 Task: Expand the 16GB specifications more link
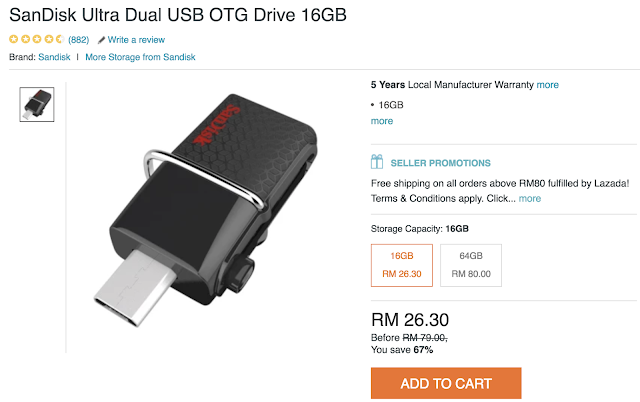pyautogui.click(x=382, y=121)
